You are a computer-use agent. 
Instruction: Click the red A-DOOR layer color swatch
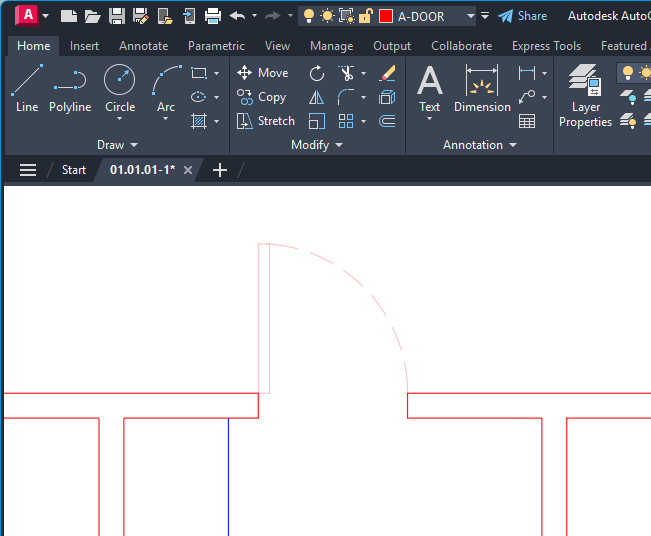386,16
